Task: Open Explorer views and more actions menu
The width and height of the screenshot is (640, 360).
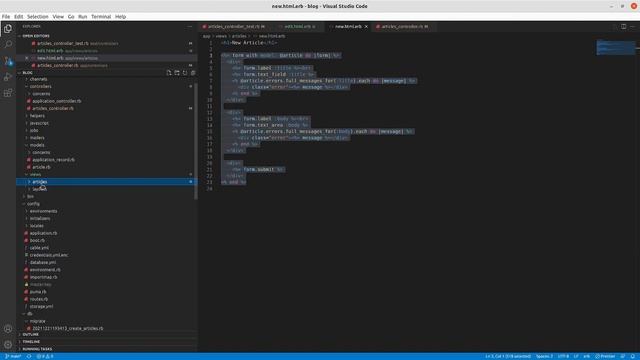Action: pyautogui.click(x=190, y=27)
